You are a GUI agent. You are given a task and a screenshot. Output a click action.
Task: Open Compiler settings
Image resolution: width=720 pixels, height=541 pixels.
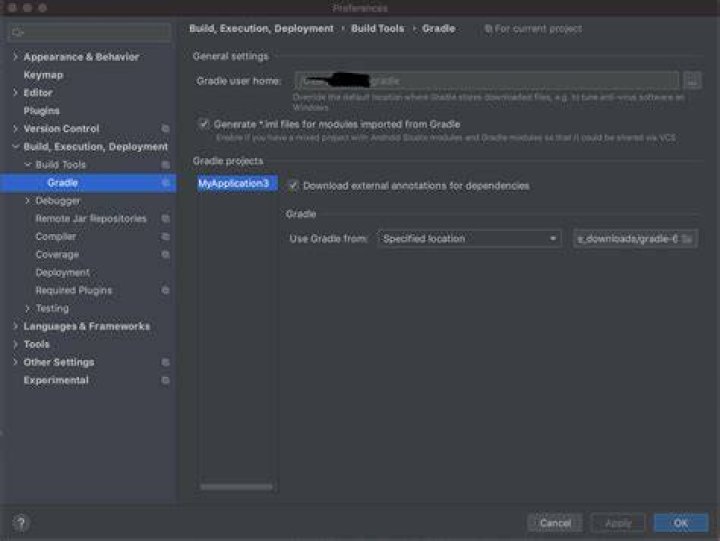coord(56,237)
